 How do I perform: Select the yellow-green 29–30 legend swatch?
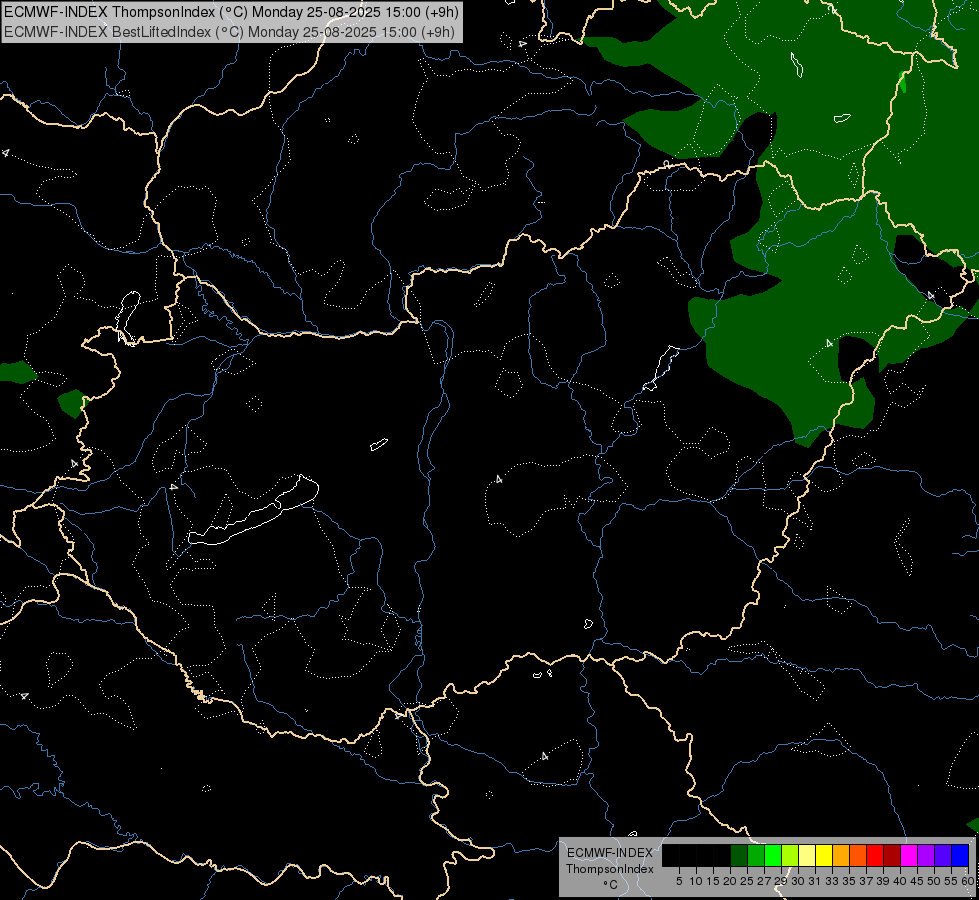coord(790,855)
